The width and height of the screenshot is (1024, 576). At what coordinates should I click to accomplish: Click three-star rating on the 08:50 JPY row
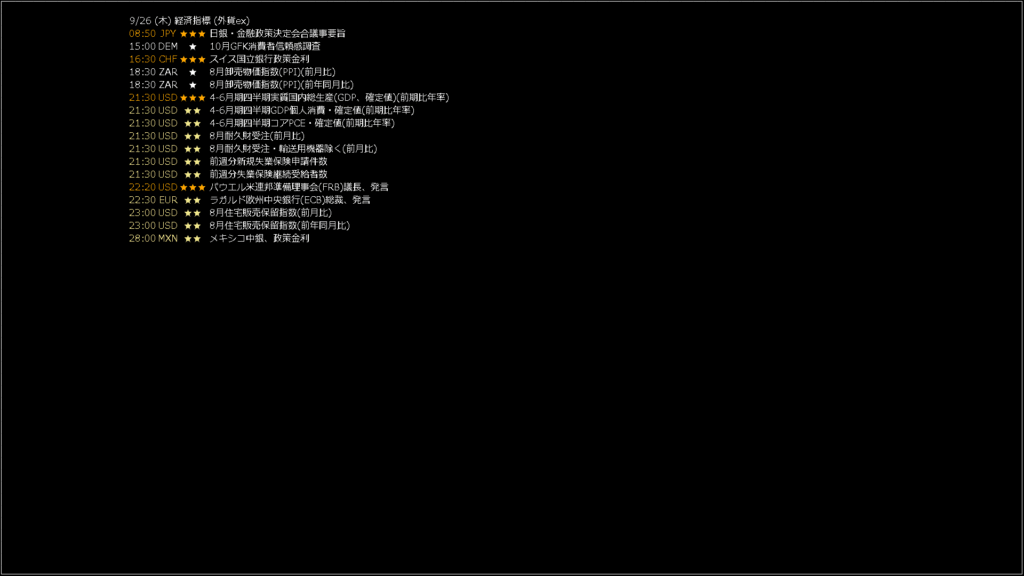pos(193,34)
